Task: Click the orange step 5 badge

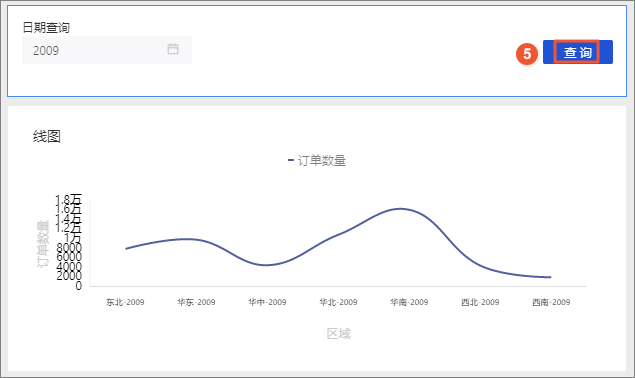Action: point(526,53)
